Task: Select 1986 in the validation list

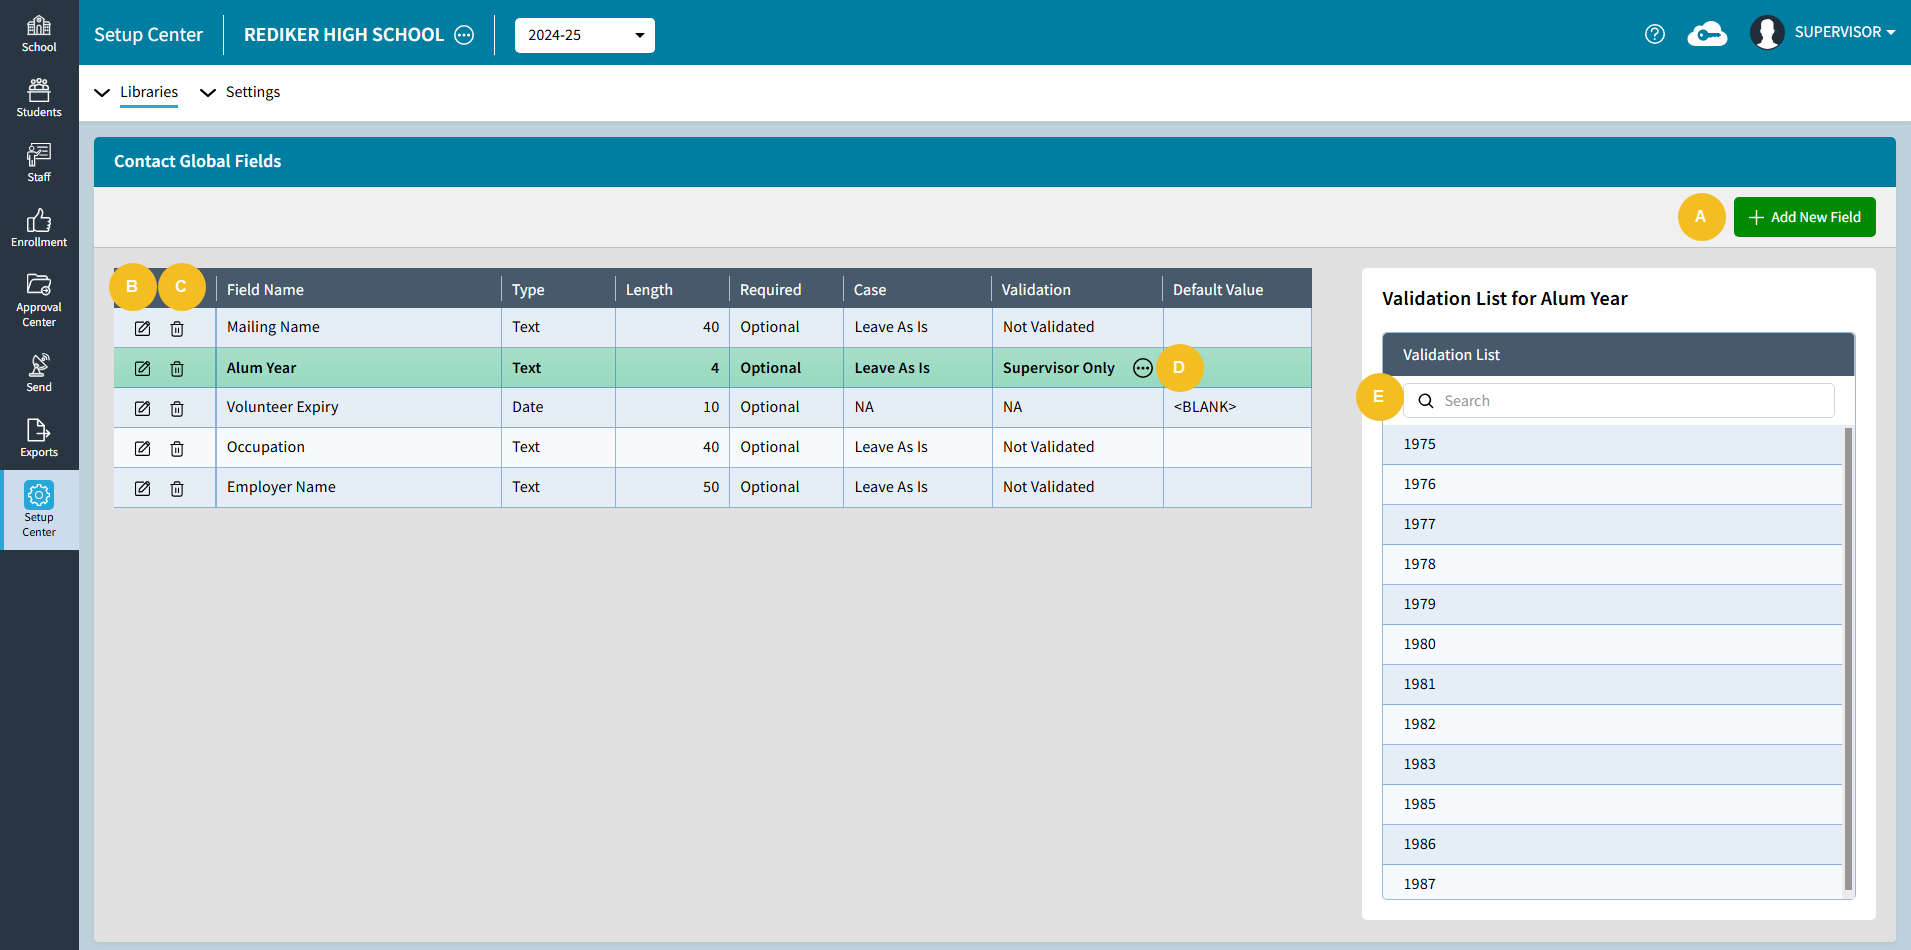Action: [x=1612, y=844]
